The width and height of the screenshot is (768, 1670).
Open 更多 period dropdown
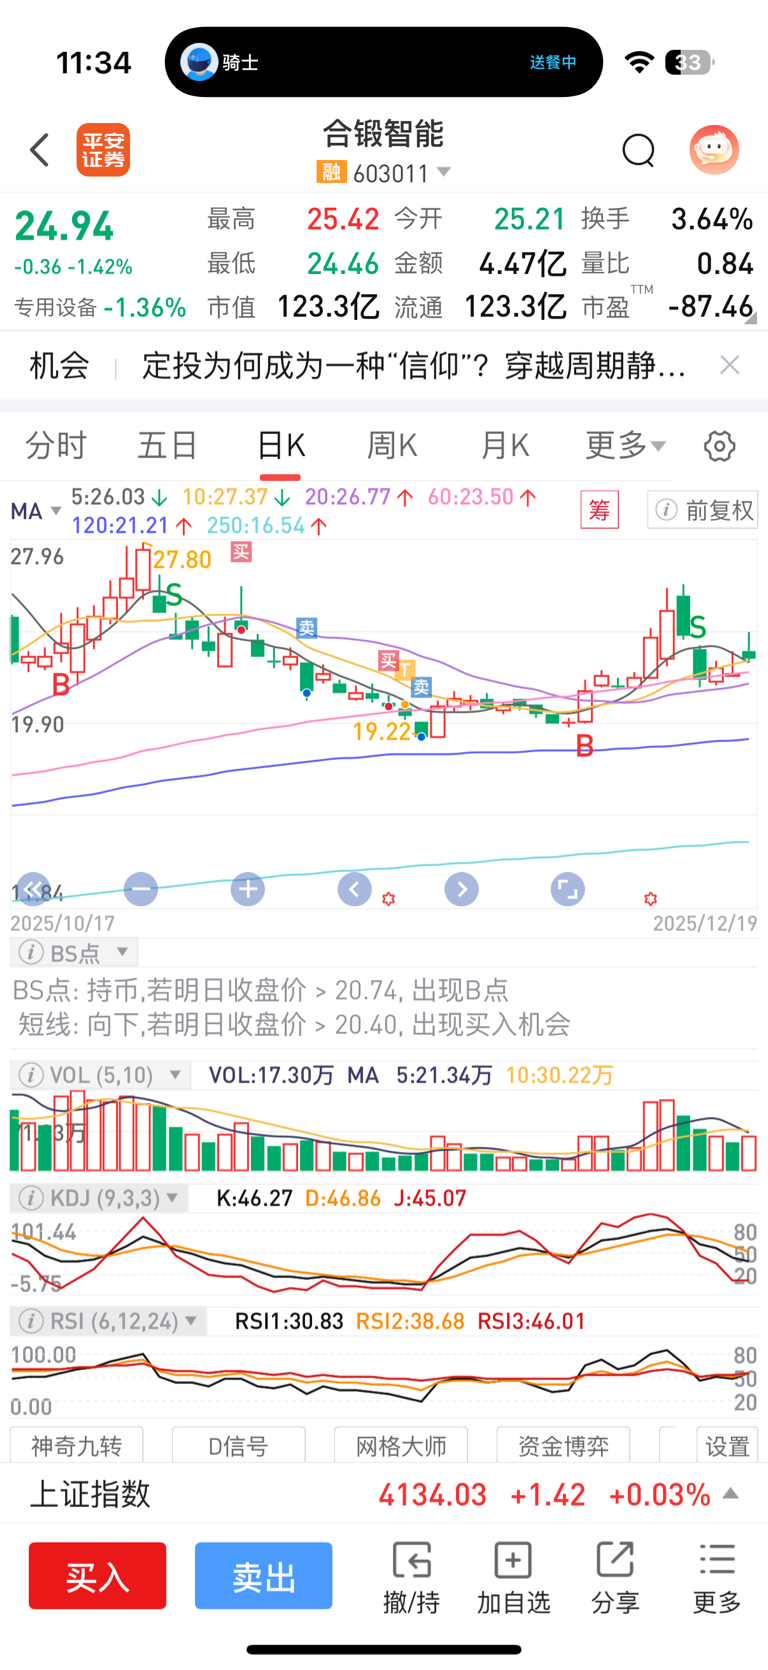click(x=625, y=445)
